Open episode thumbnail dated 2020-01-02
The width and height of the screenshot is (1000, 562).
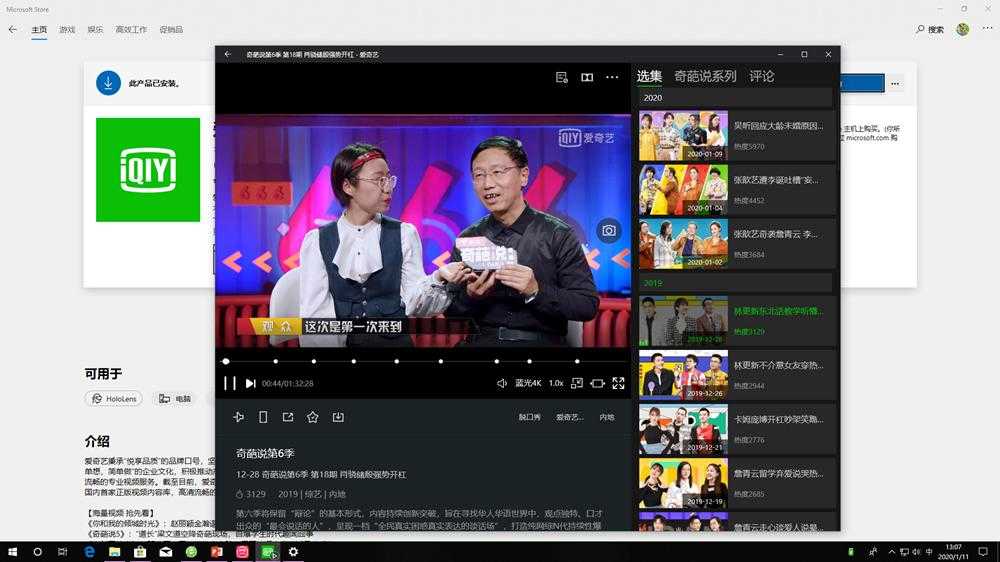683,244
